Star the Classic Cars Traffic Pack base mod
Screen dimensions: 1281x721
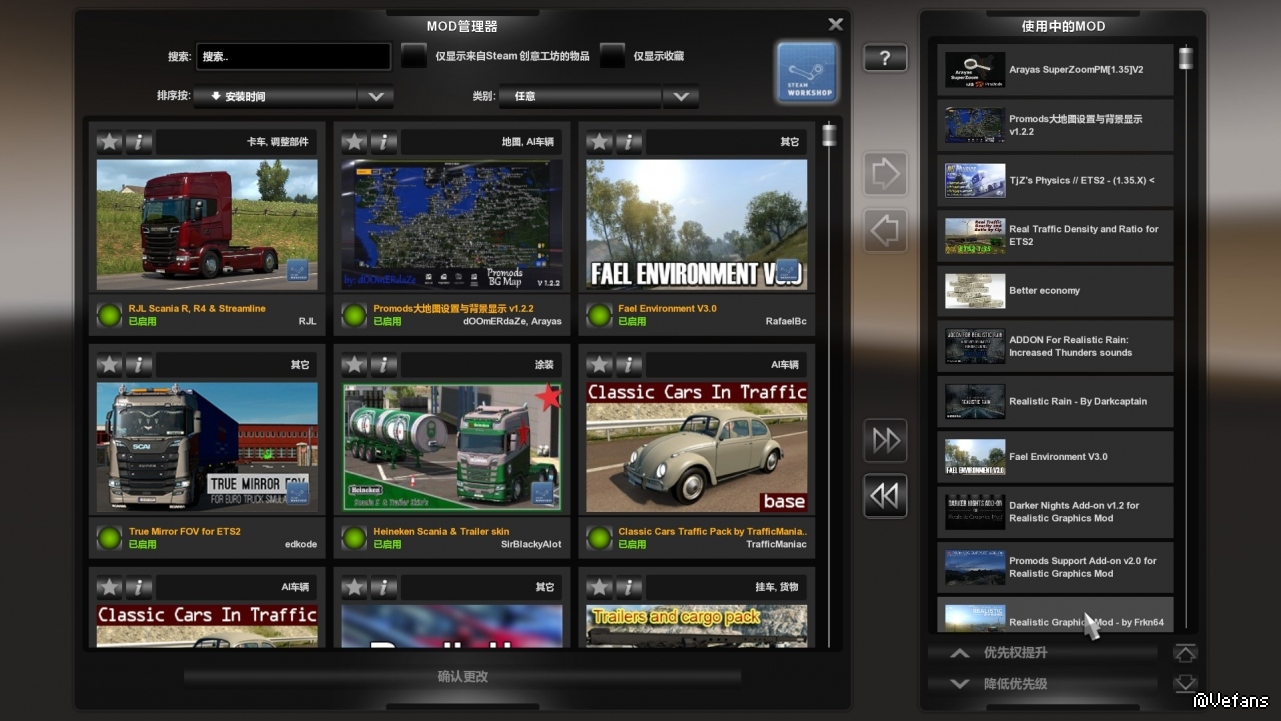(600, 365)
